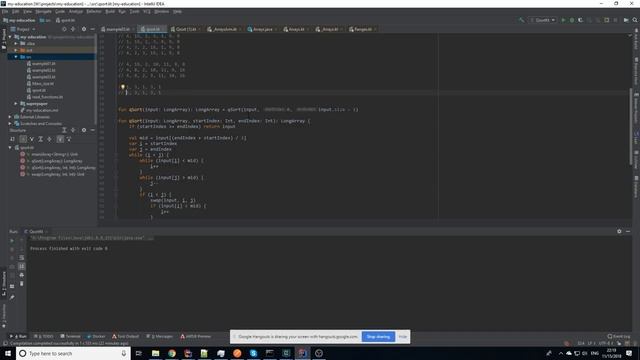
Task: Click Stop sharing in Hangouts notification
Action: (x=378, y=337)
